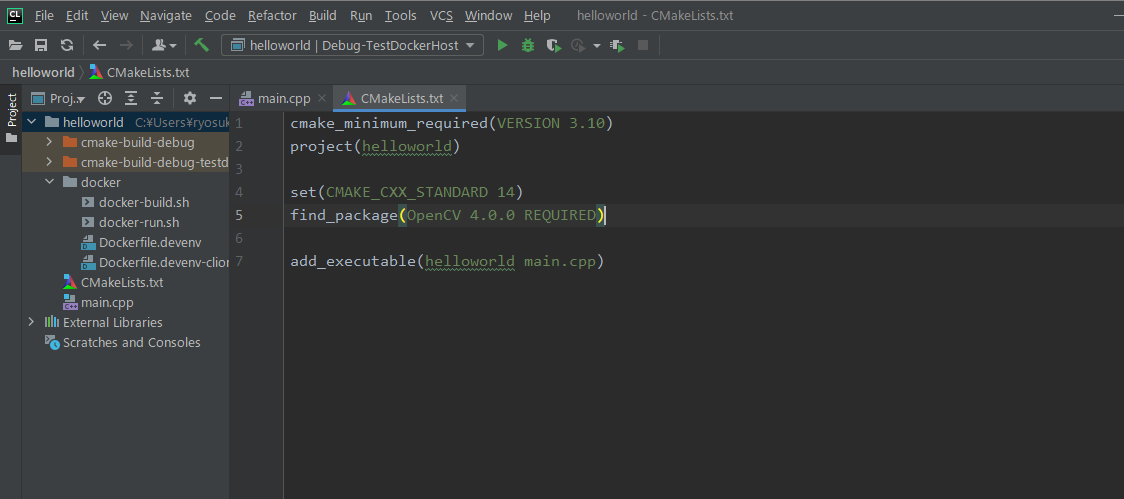Close the CMakeLists.txt editor tab
Screen dimensions: 1124x499
click(x=454, y=98)
